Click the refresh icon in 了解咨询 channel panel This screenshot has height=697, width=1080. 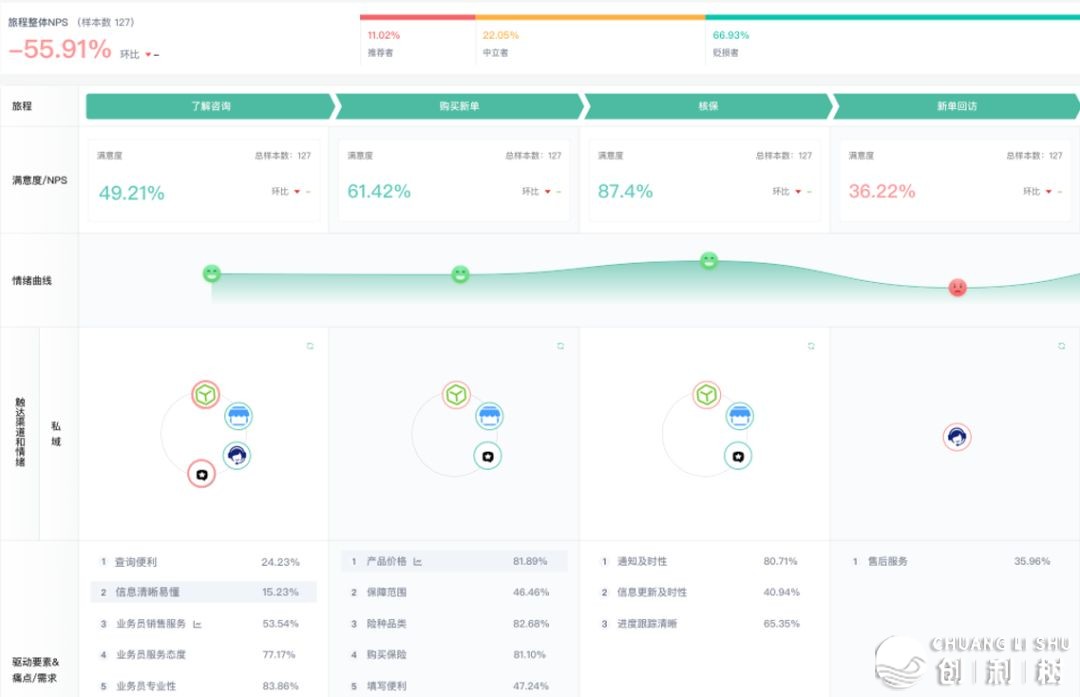click(310, 346)
